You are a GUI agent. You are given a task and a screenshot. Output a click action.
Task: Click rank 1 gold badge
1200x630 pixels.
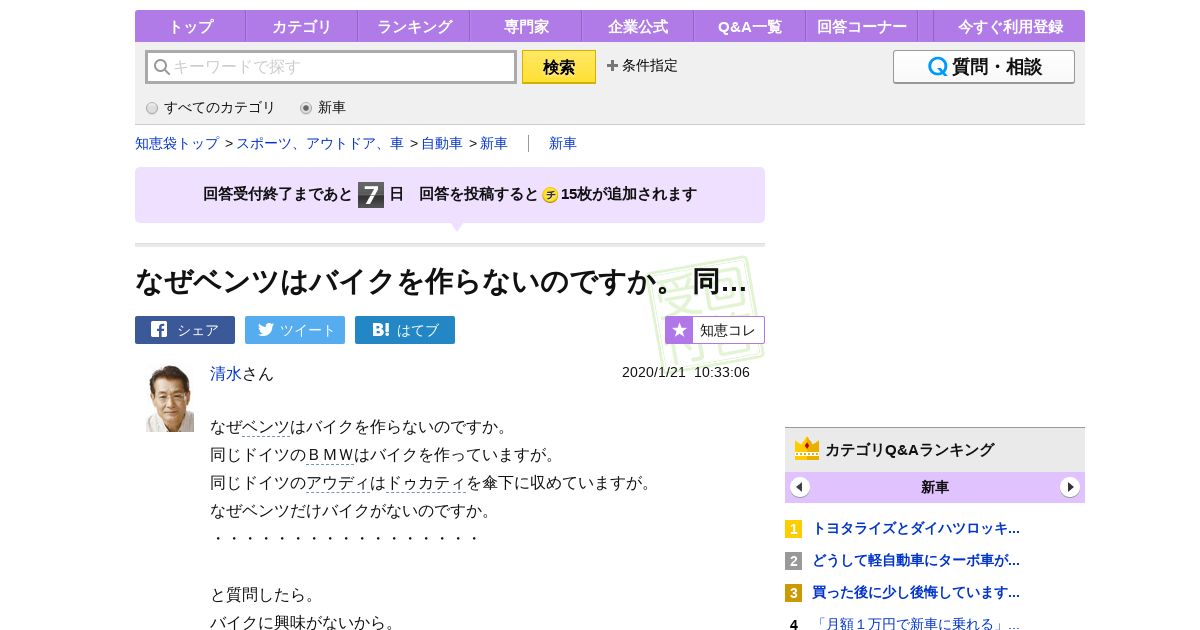pos(794,529)
